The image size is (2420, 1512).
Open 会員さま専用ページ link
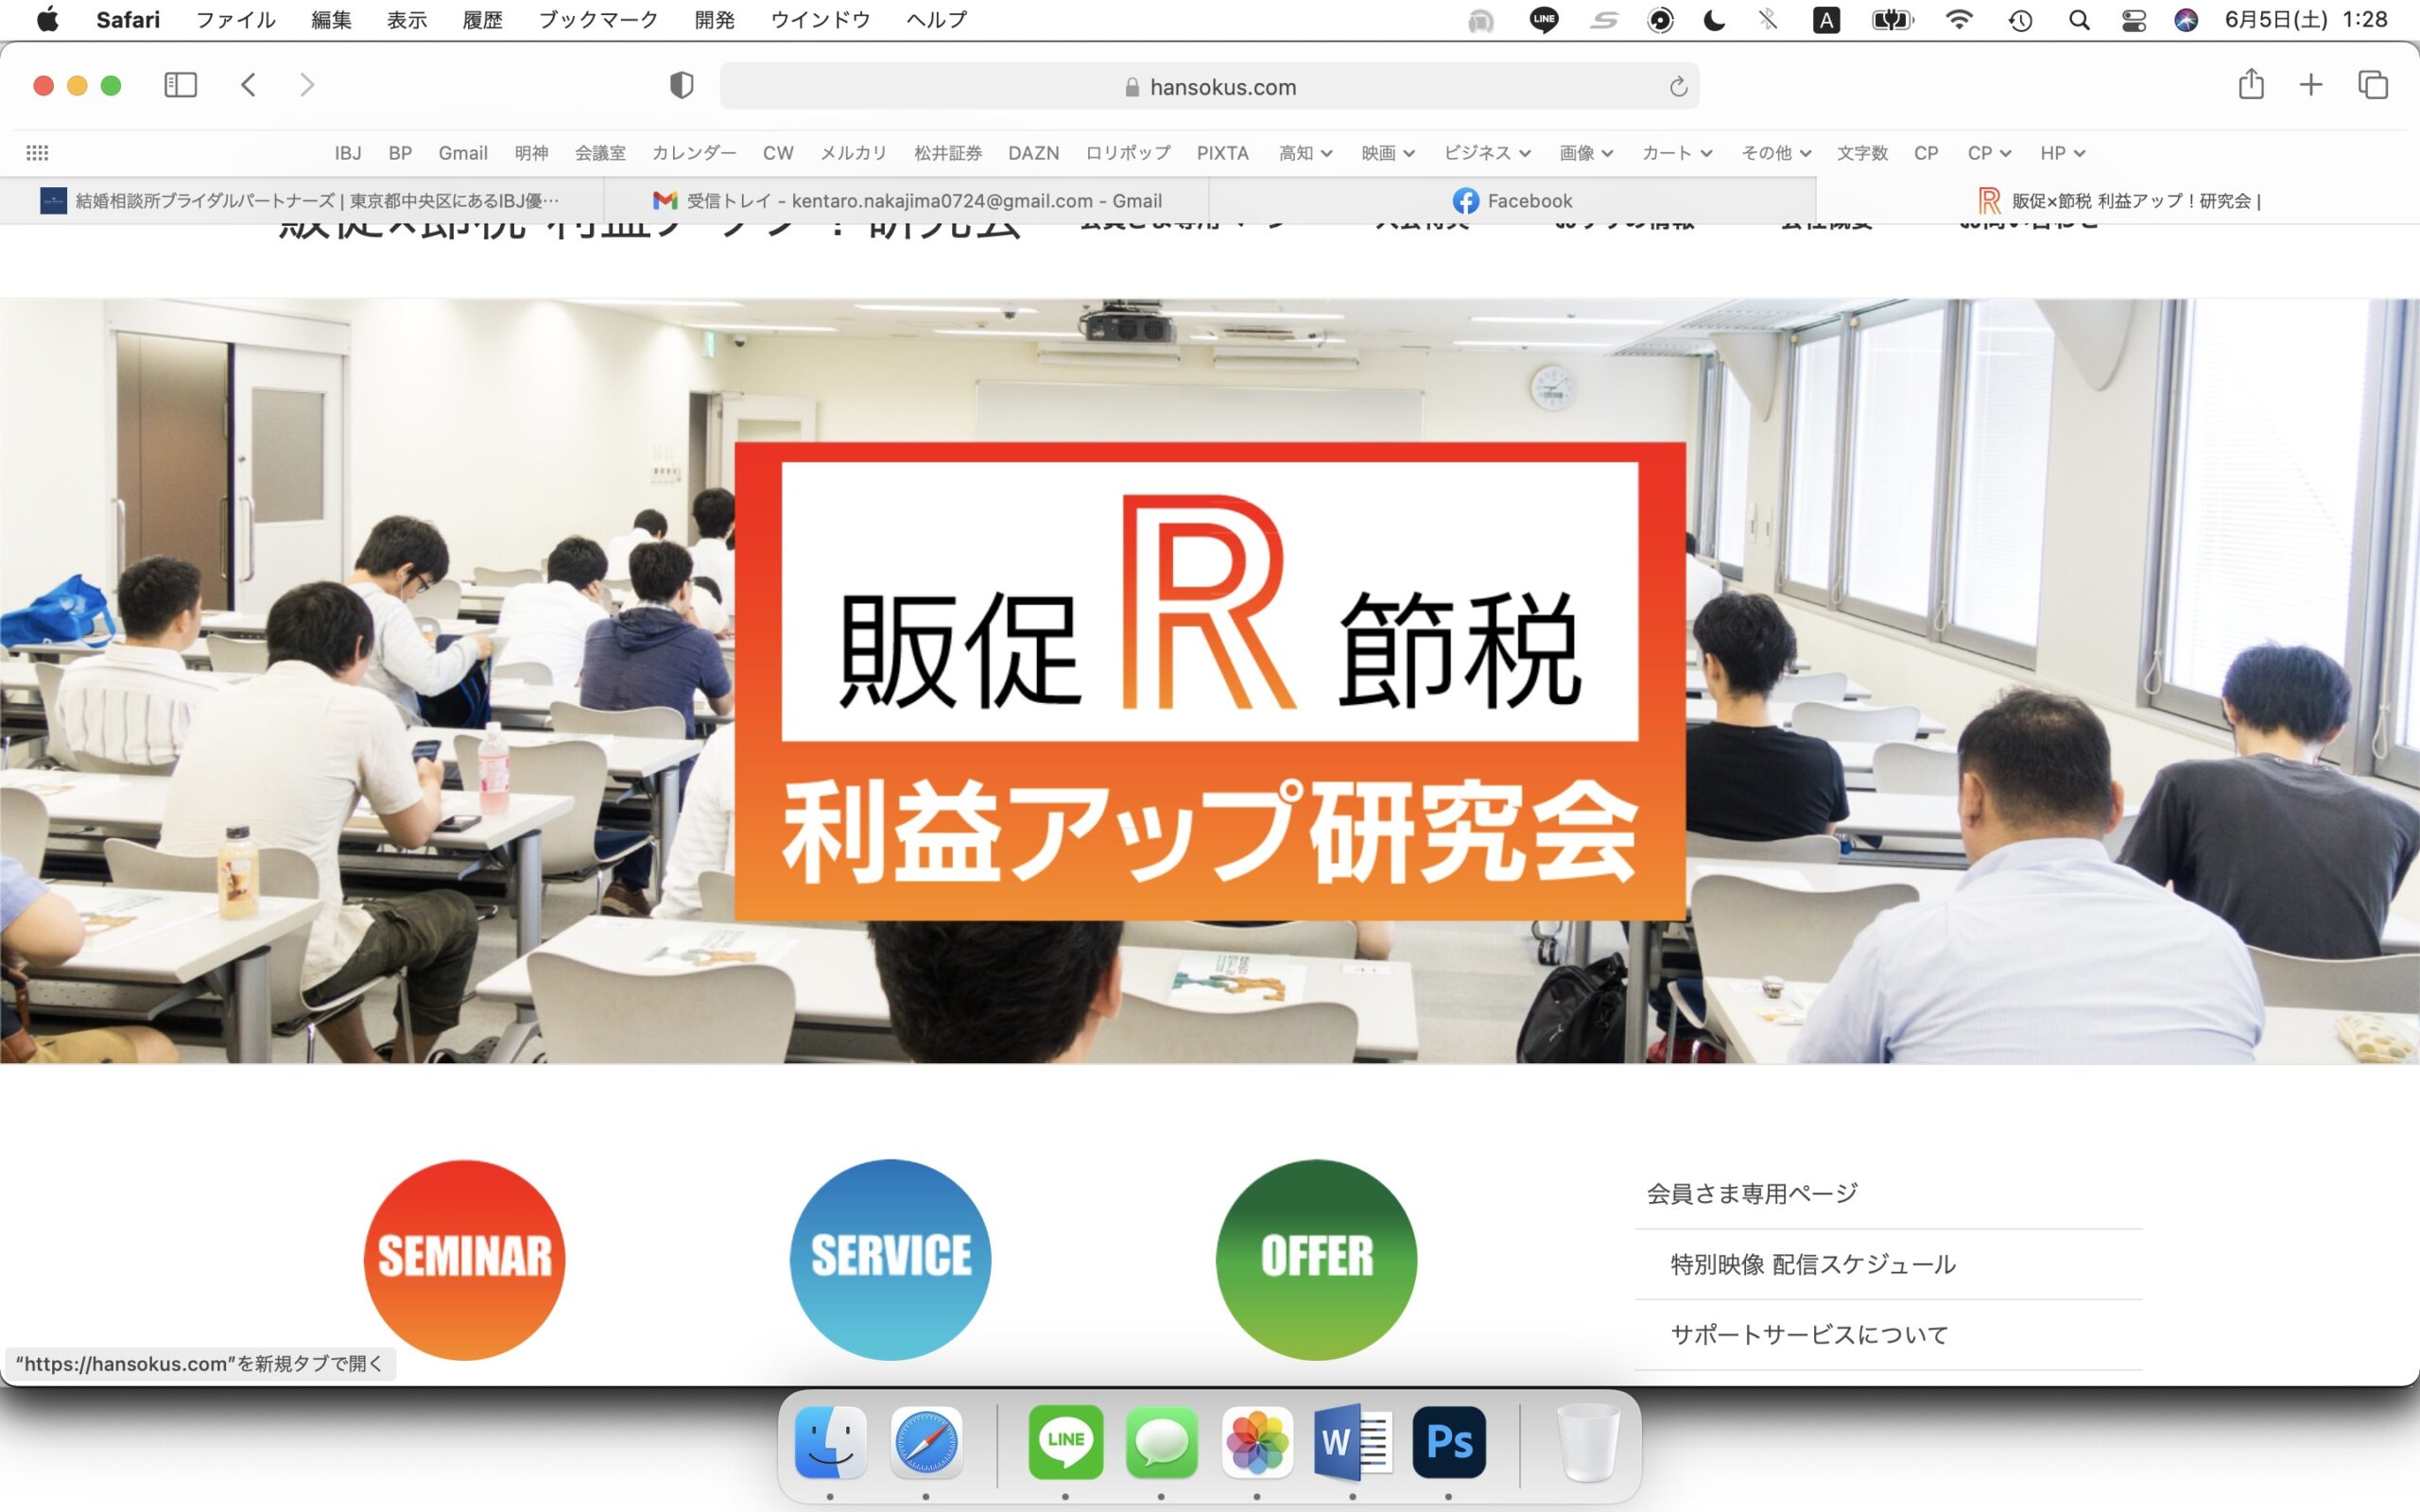coord(1752,1193)
